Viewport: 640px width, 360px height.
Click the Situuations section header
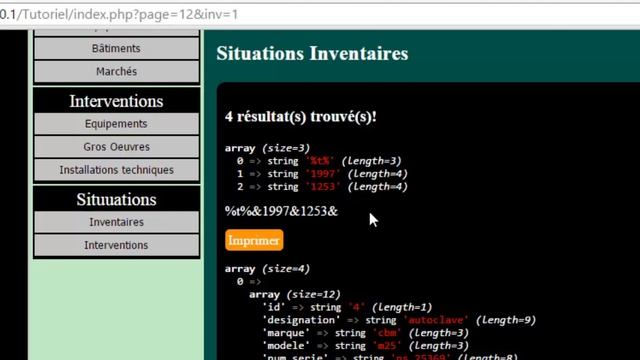point(116,200)
